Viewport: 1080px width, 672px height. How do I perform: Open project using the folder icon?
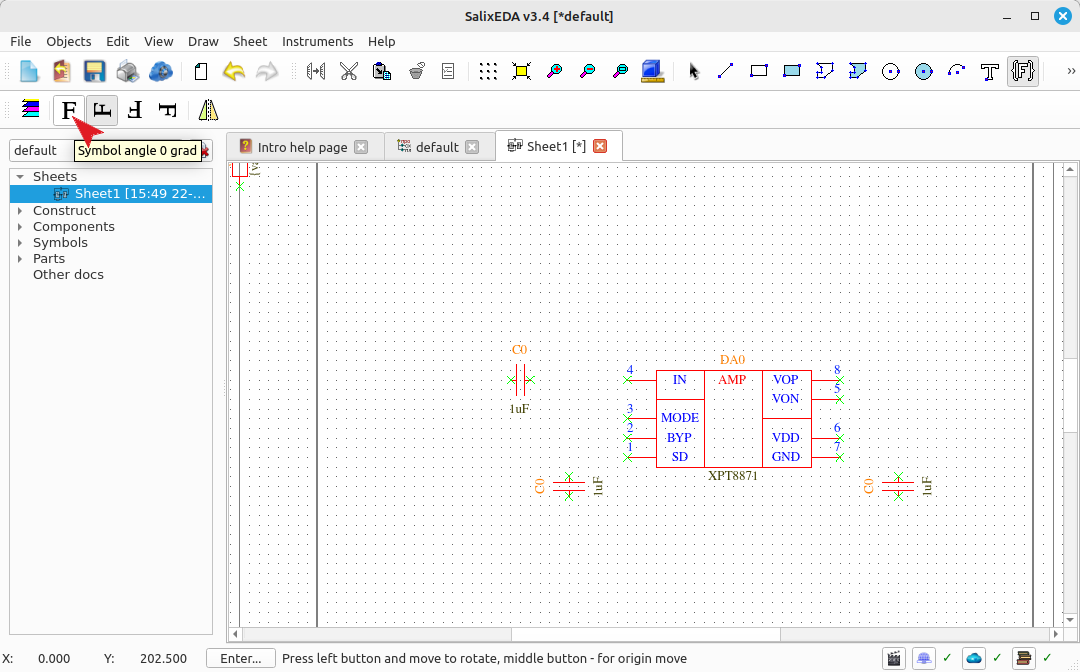coord(62,71)
